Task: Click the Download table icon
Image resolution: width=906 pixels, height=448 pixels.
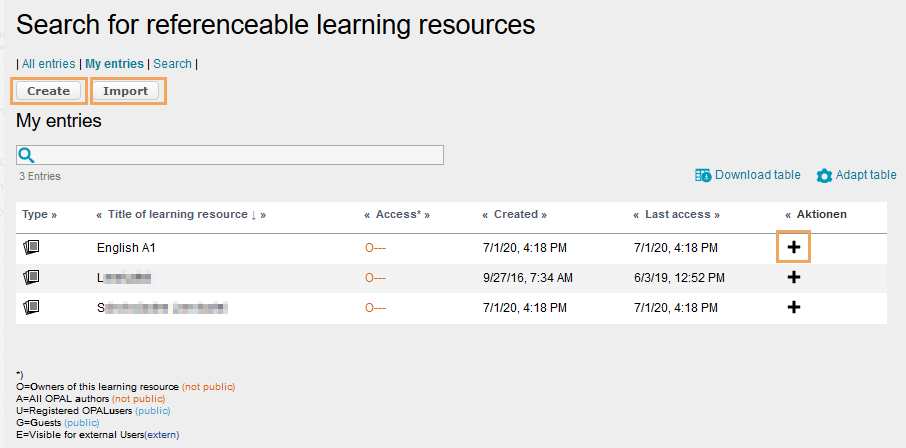Action: coord(703,175)
